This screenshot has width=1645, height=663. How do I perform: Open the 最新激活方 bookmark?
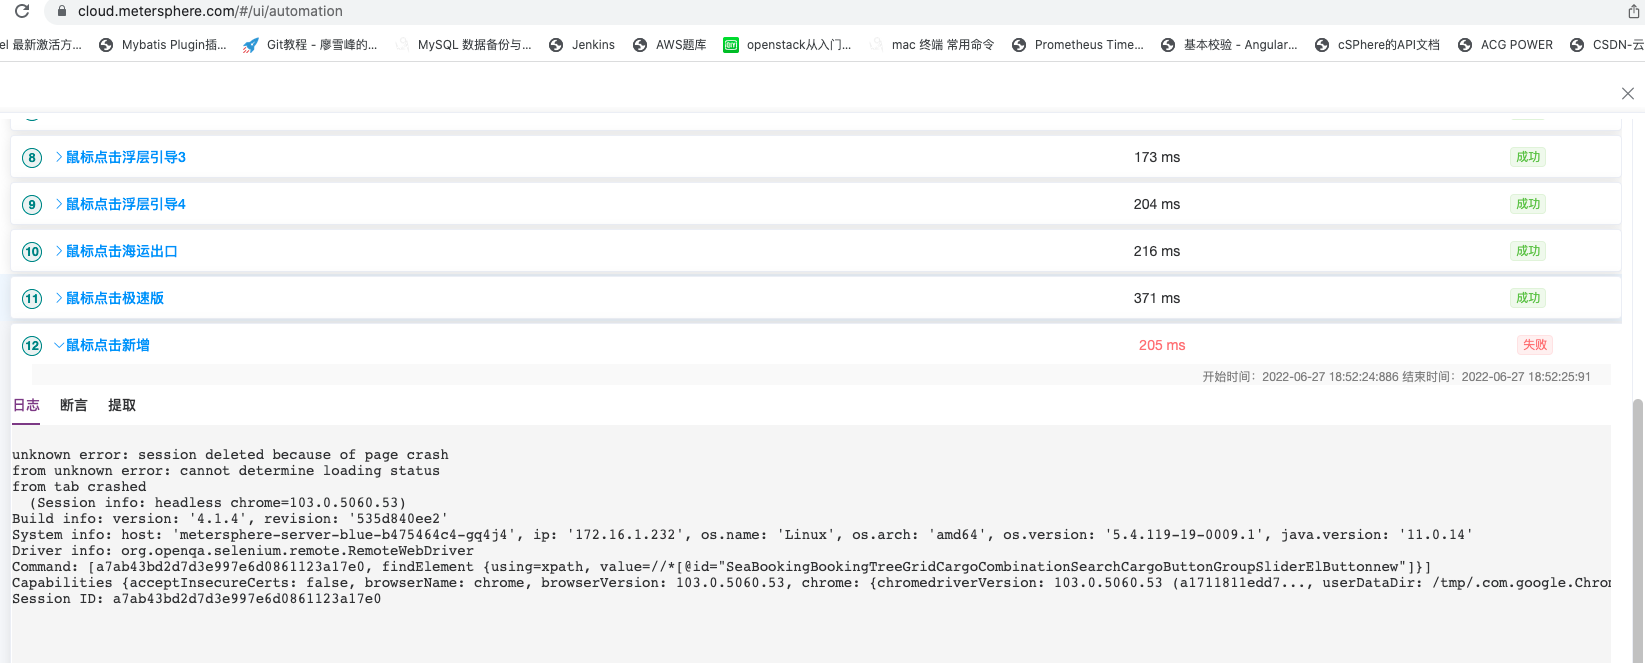pos(41,45)
